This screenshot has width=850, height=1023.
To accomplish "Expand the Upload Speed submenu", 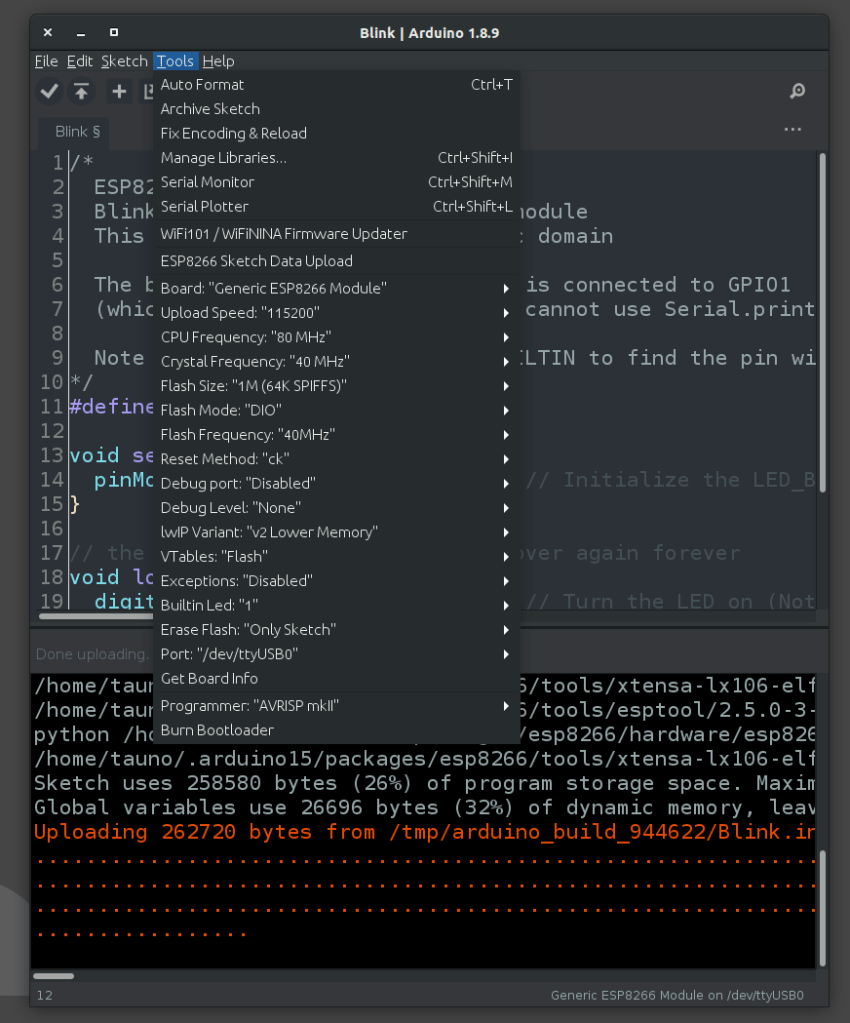I will (x=335, y=312).
